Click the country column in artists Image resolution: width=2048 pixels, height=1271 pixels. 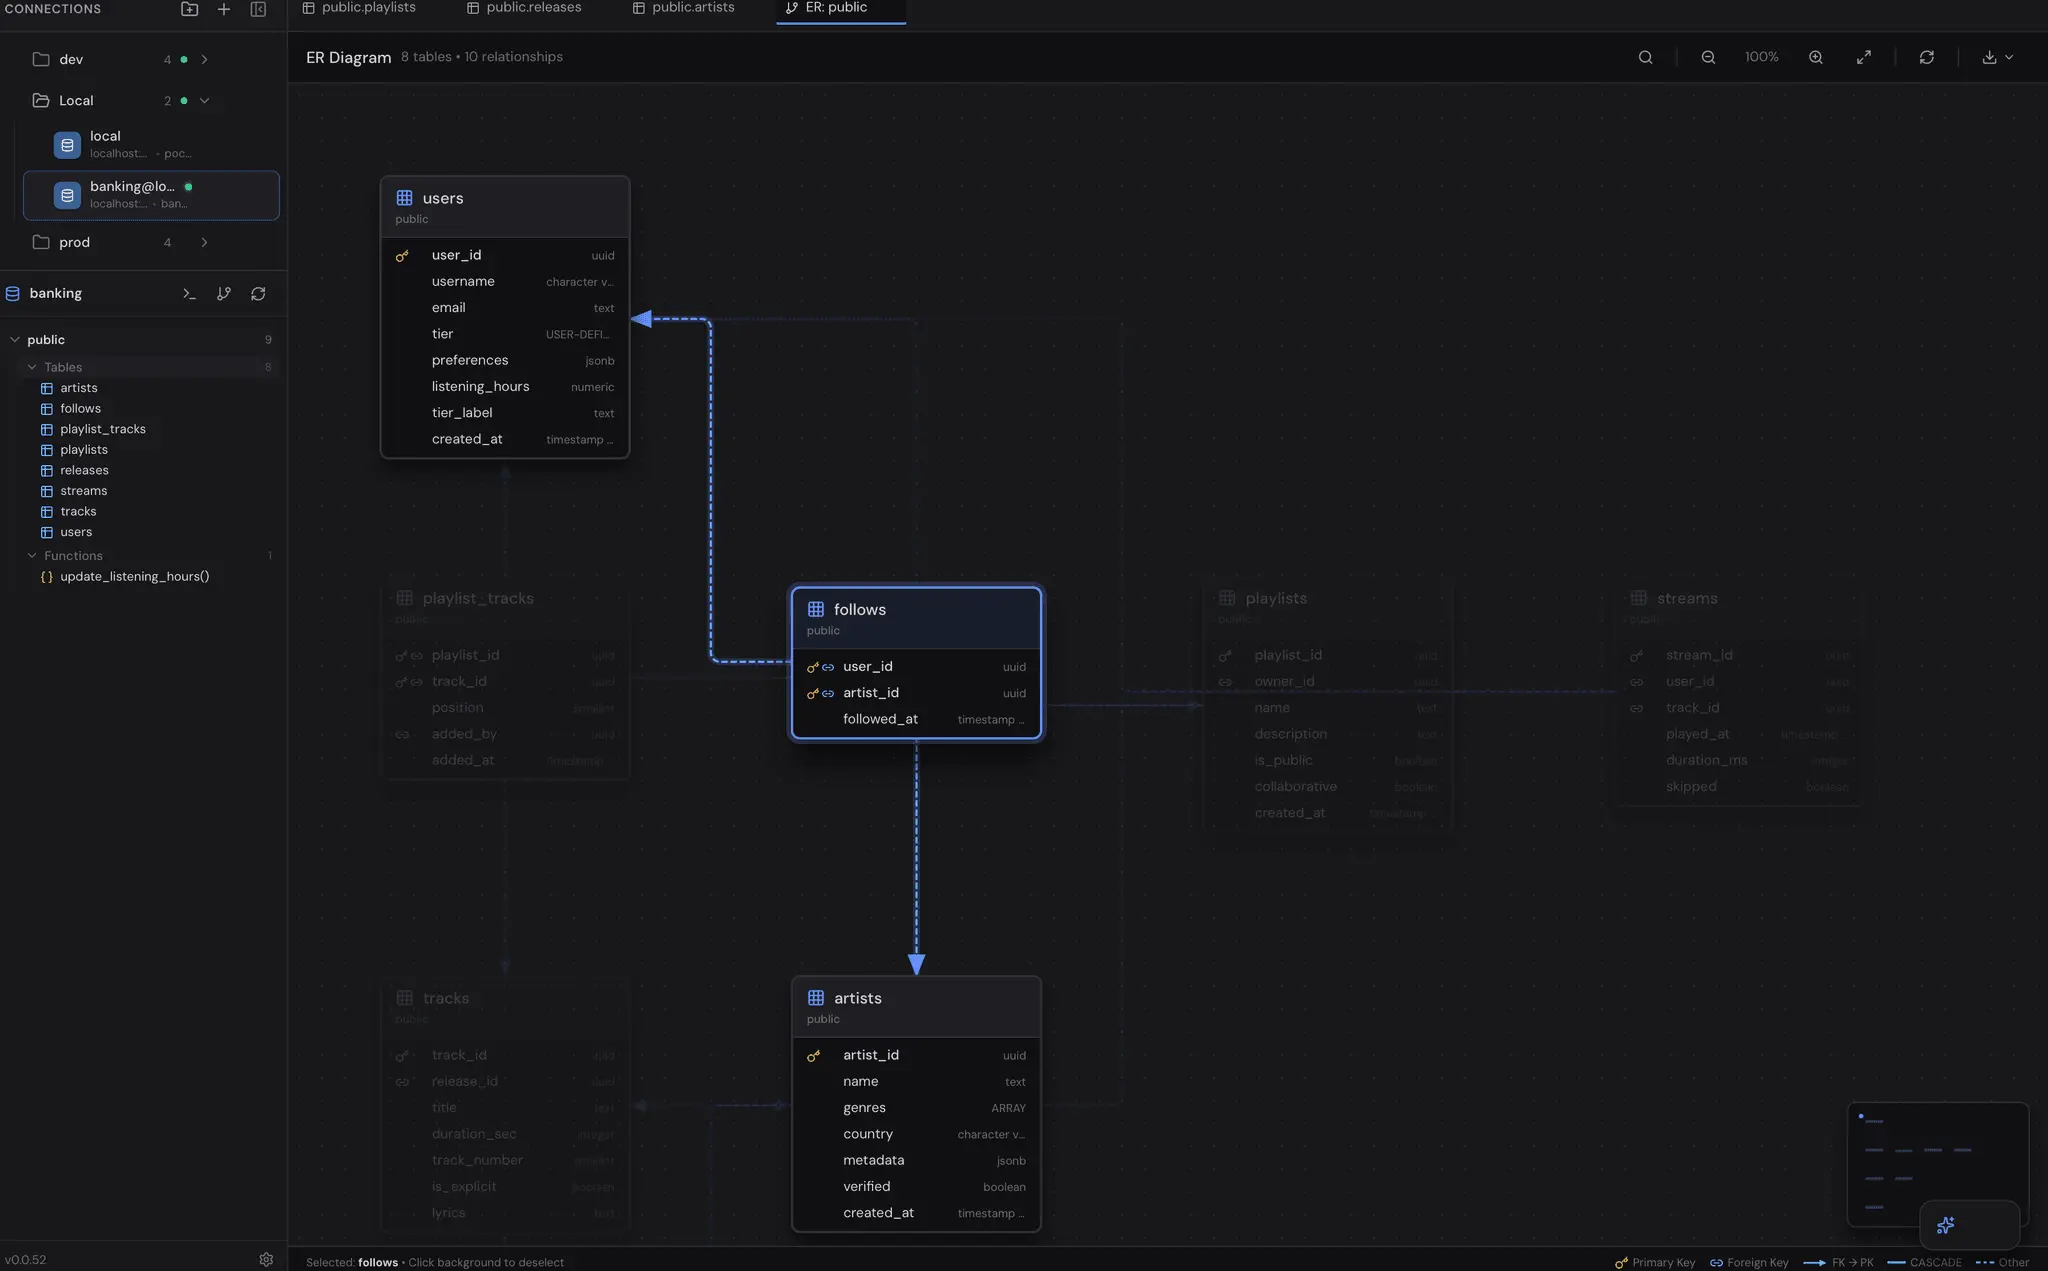tap(916, 1134)
